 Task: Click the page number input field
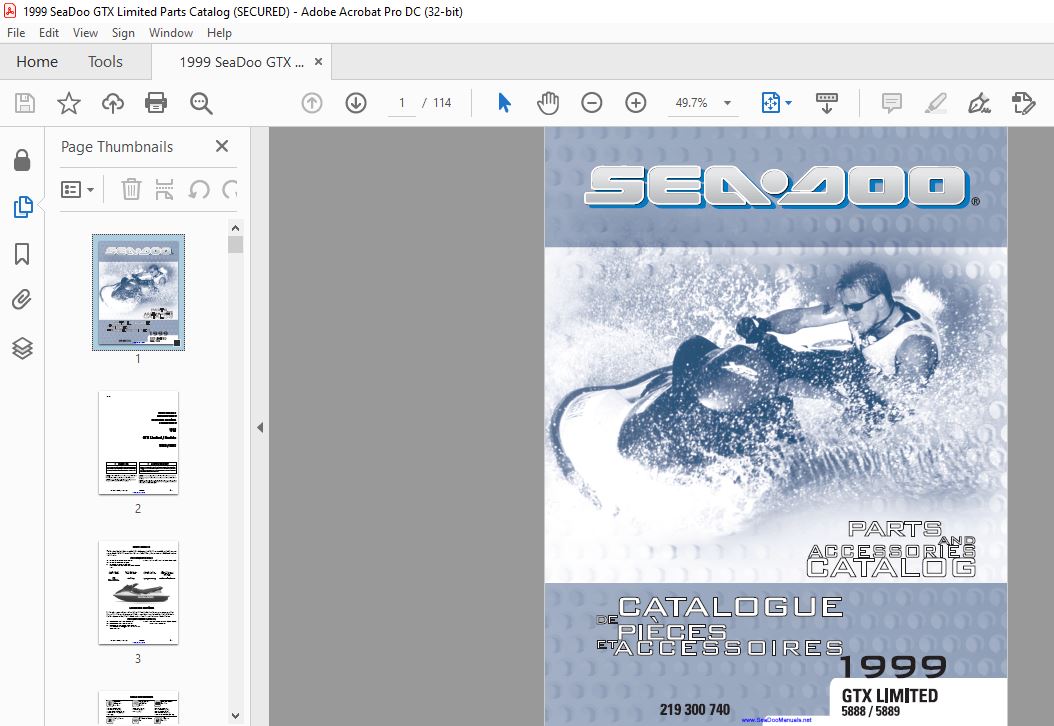click(402, 103)
